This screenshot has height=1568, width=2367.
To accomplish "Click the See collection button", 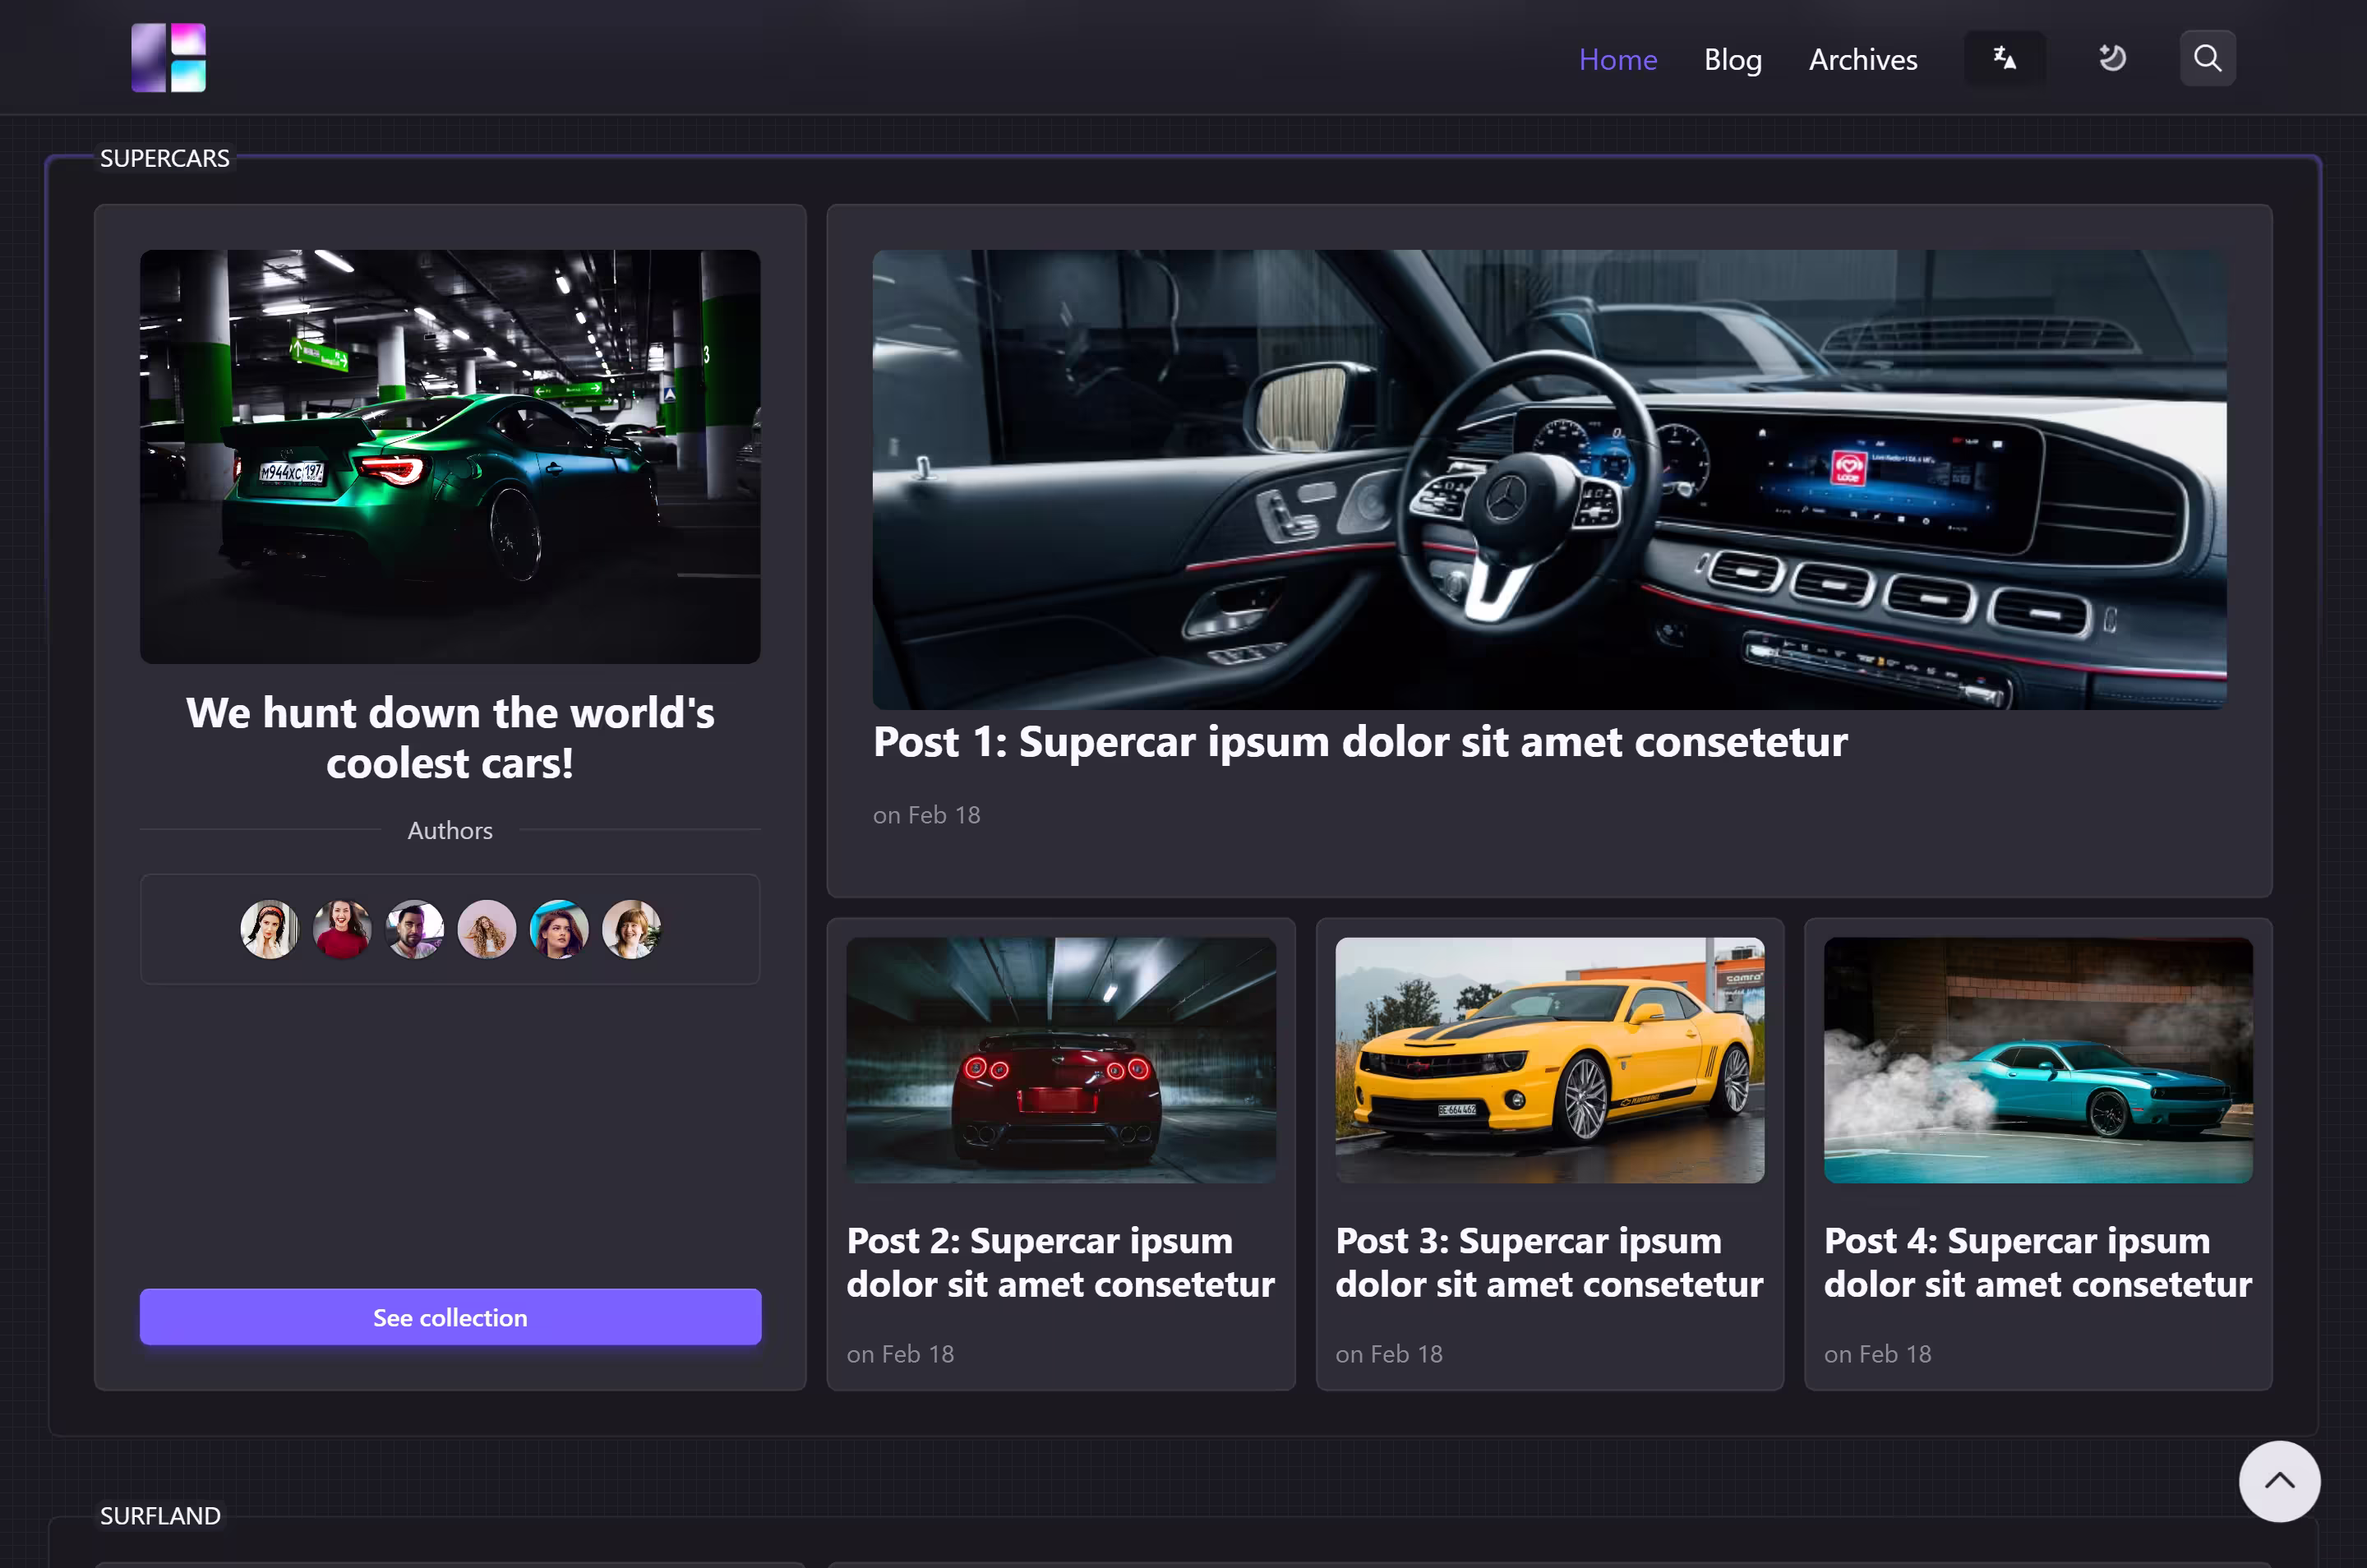I will click(450, 1317).
